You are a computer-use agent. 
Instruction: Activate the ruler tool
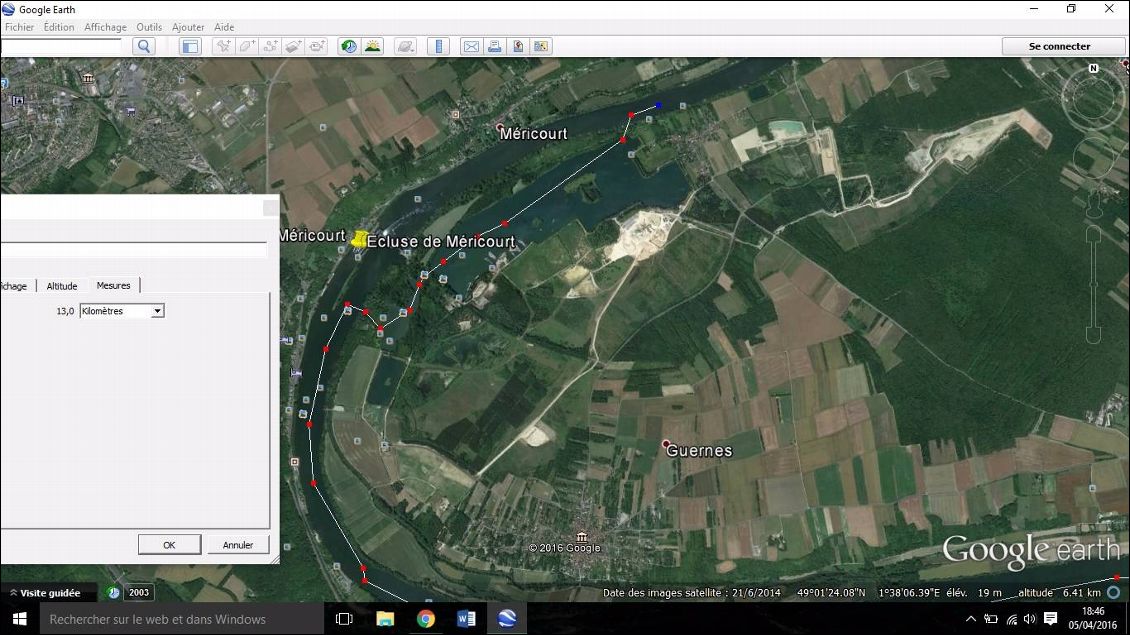click(438, 46)
